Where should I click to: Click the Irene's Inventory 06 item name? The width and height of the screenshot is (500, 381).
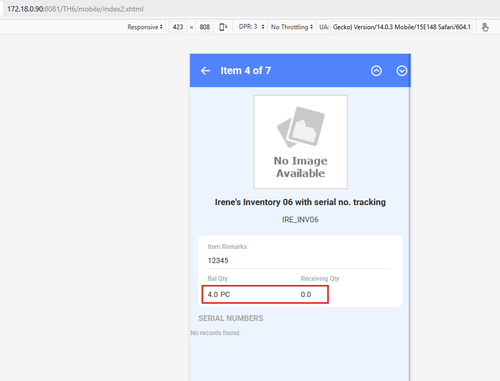300,202
